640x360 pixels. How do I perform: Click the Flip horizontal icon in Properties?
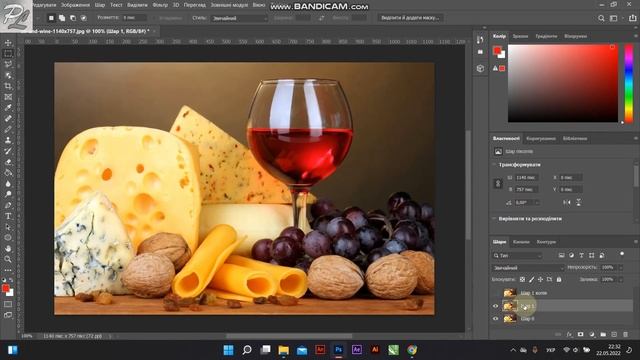click(x=567, y=202)
